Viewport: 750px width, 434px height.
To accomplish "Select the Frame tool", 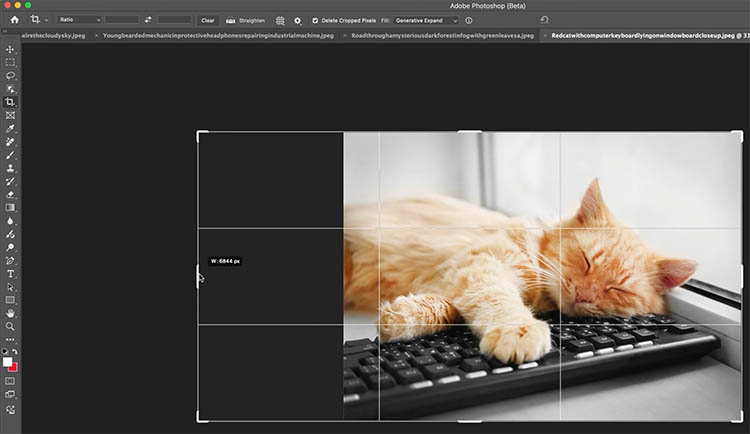I will click(x=10, y=115).
